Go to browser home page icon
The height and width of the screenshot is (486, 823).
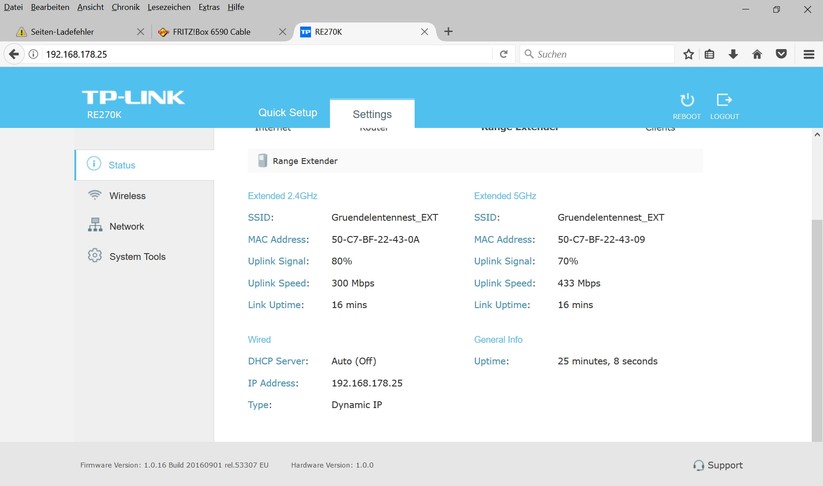tap(757, 54)
